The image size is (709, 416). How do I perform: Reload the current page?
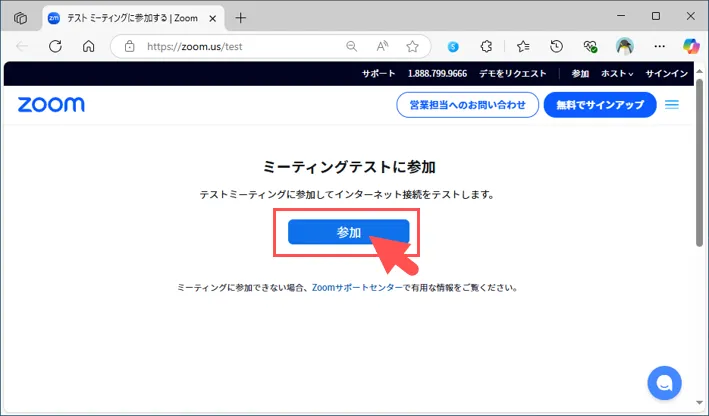coord(55,46)
